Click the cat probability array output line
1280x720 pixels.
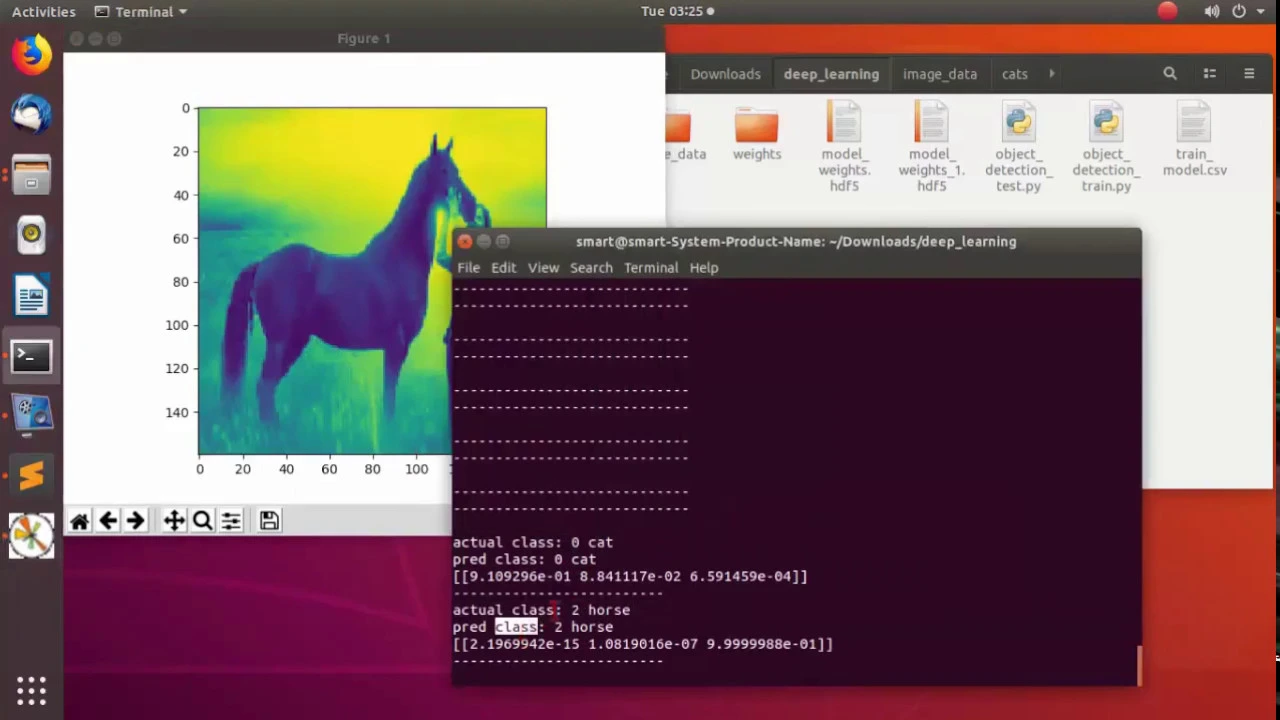pos(630,576)
